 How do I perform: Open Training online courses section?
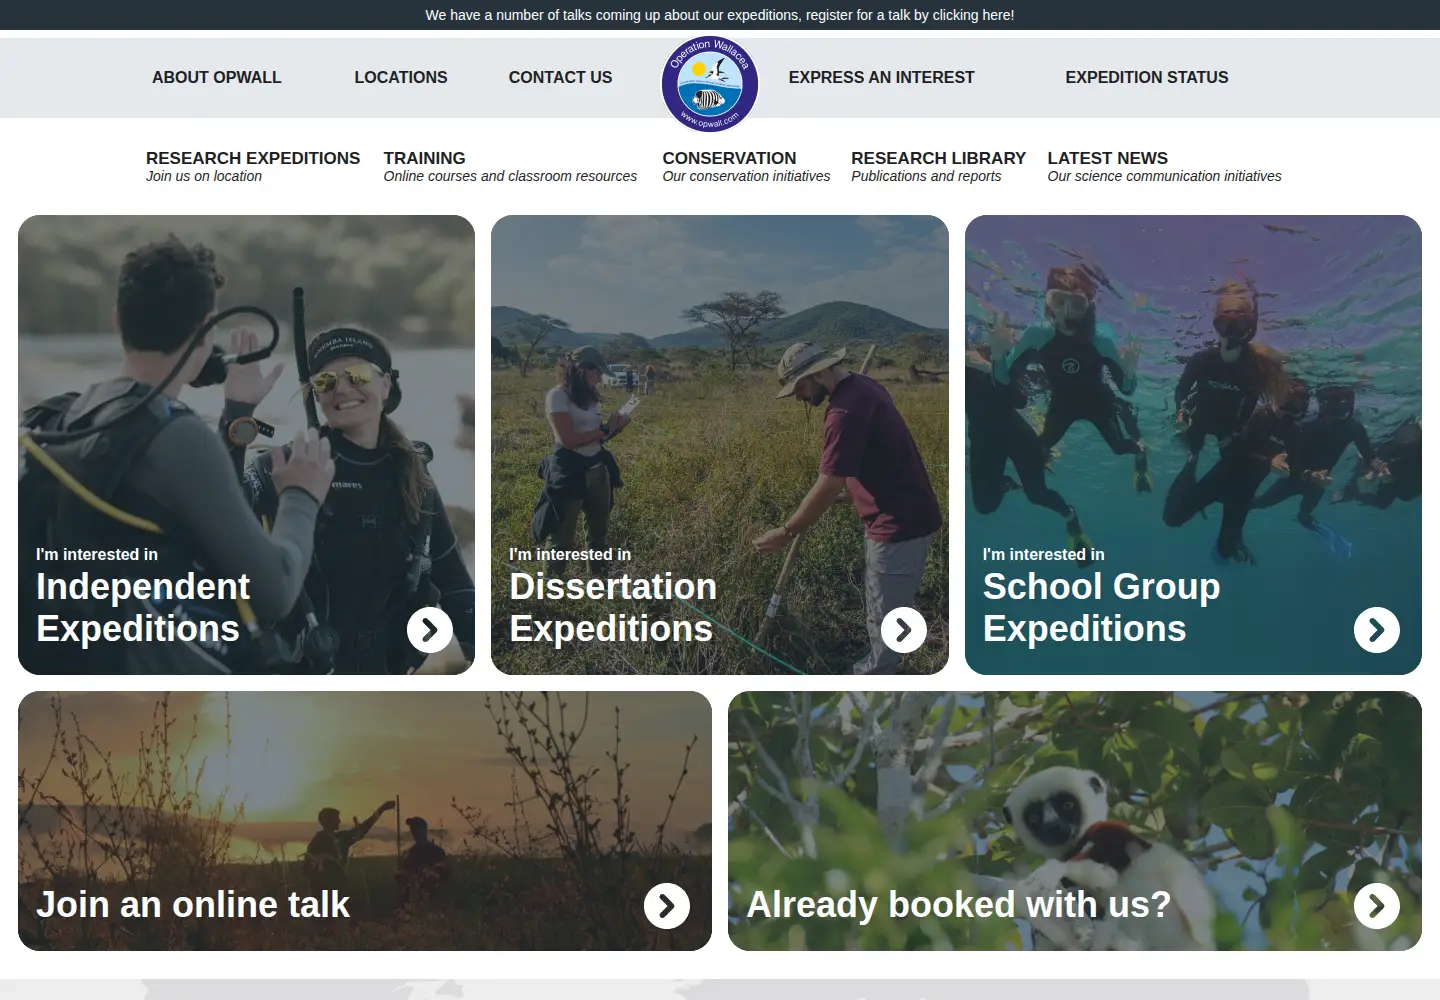(510, 166)
